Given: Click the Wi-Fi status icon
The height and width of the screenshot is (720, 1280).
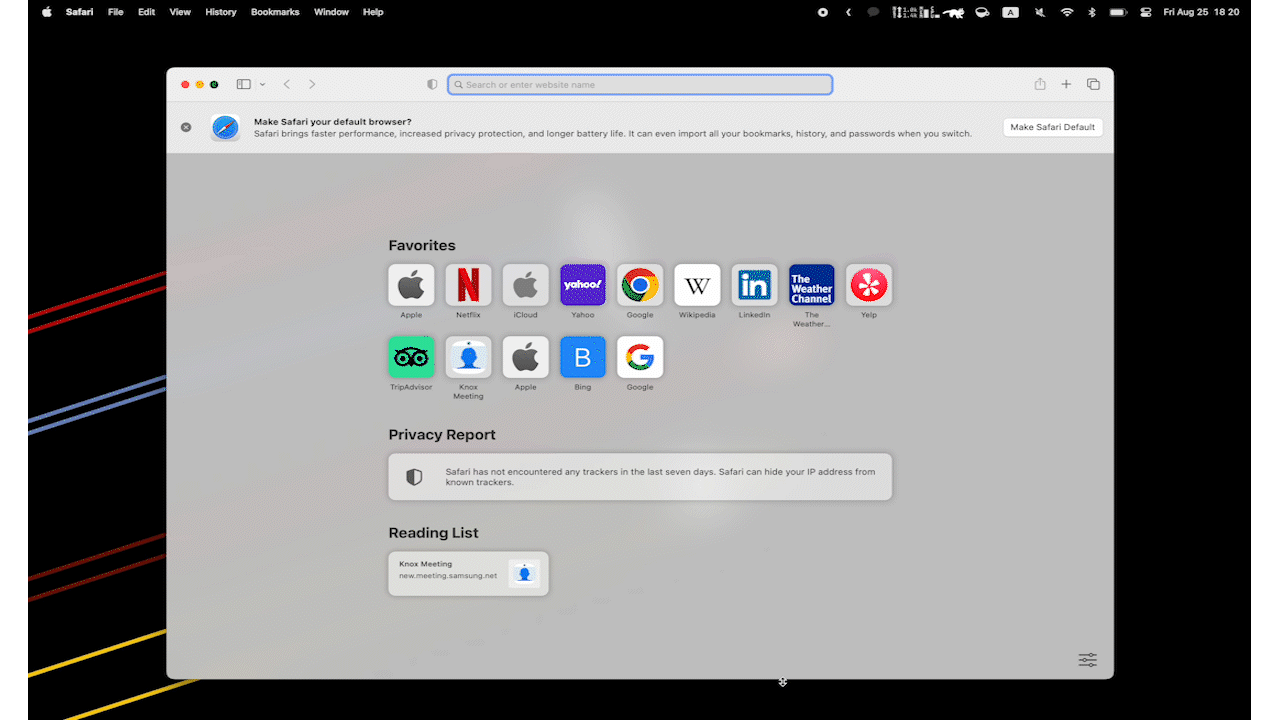Looking at the screenshot, I should tap(1067, 12).
